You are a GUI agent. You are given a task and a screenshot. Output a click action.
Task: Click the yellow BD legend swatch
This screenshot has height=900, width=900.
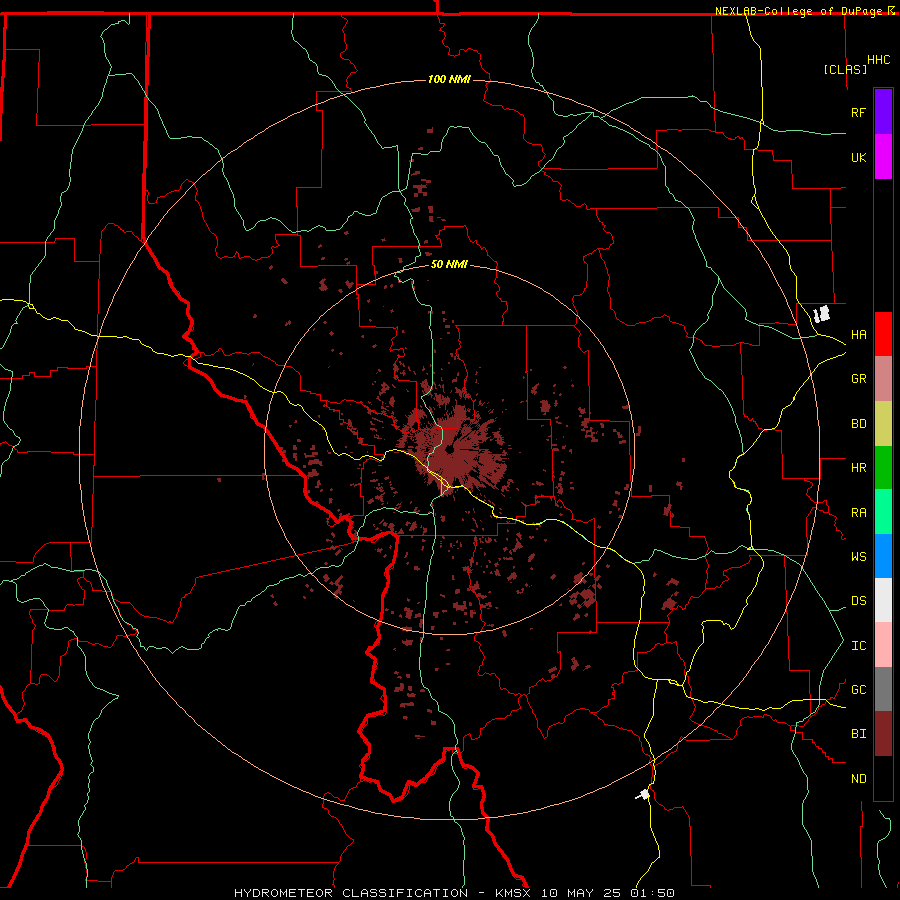(883, 424)
